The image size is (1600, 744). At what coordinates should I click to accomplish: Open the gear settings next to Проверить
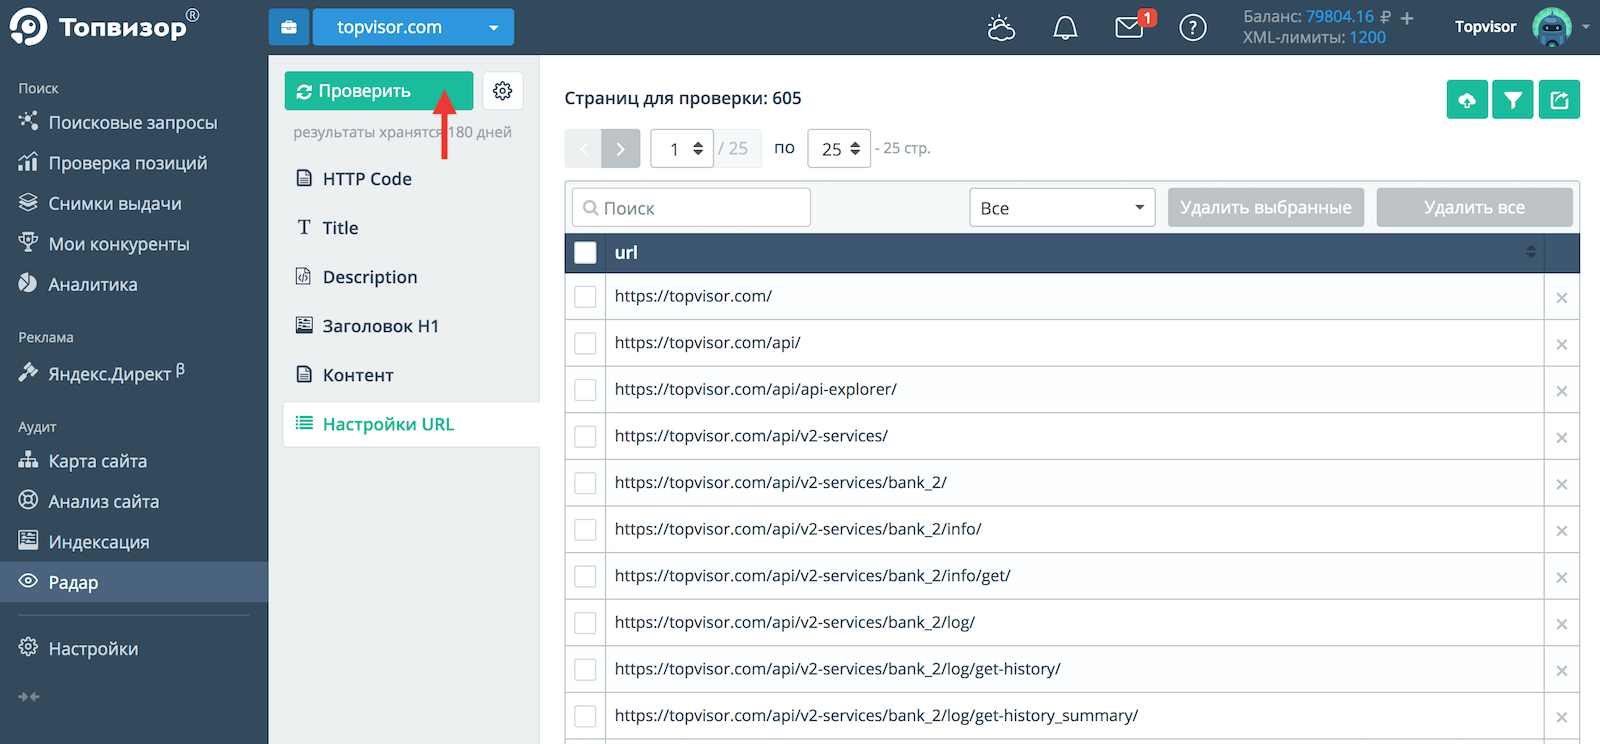coord(503,91)
